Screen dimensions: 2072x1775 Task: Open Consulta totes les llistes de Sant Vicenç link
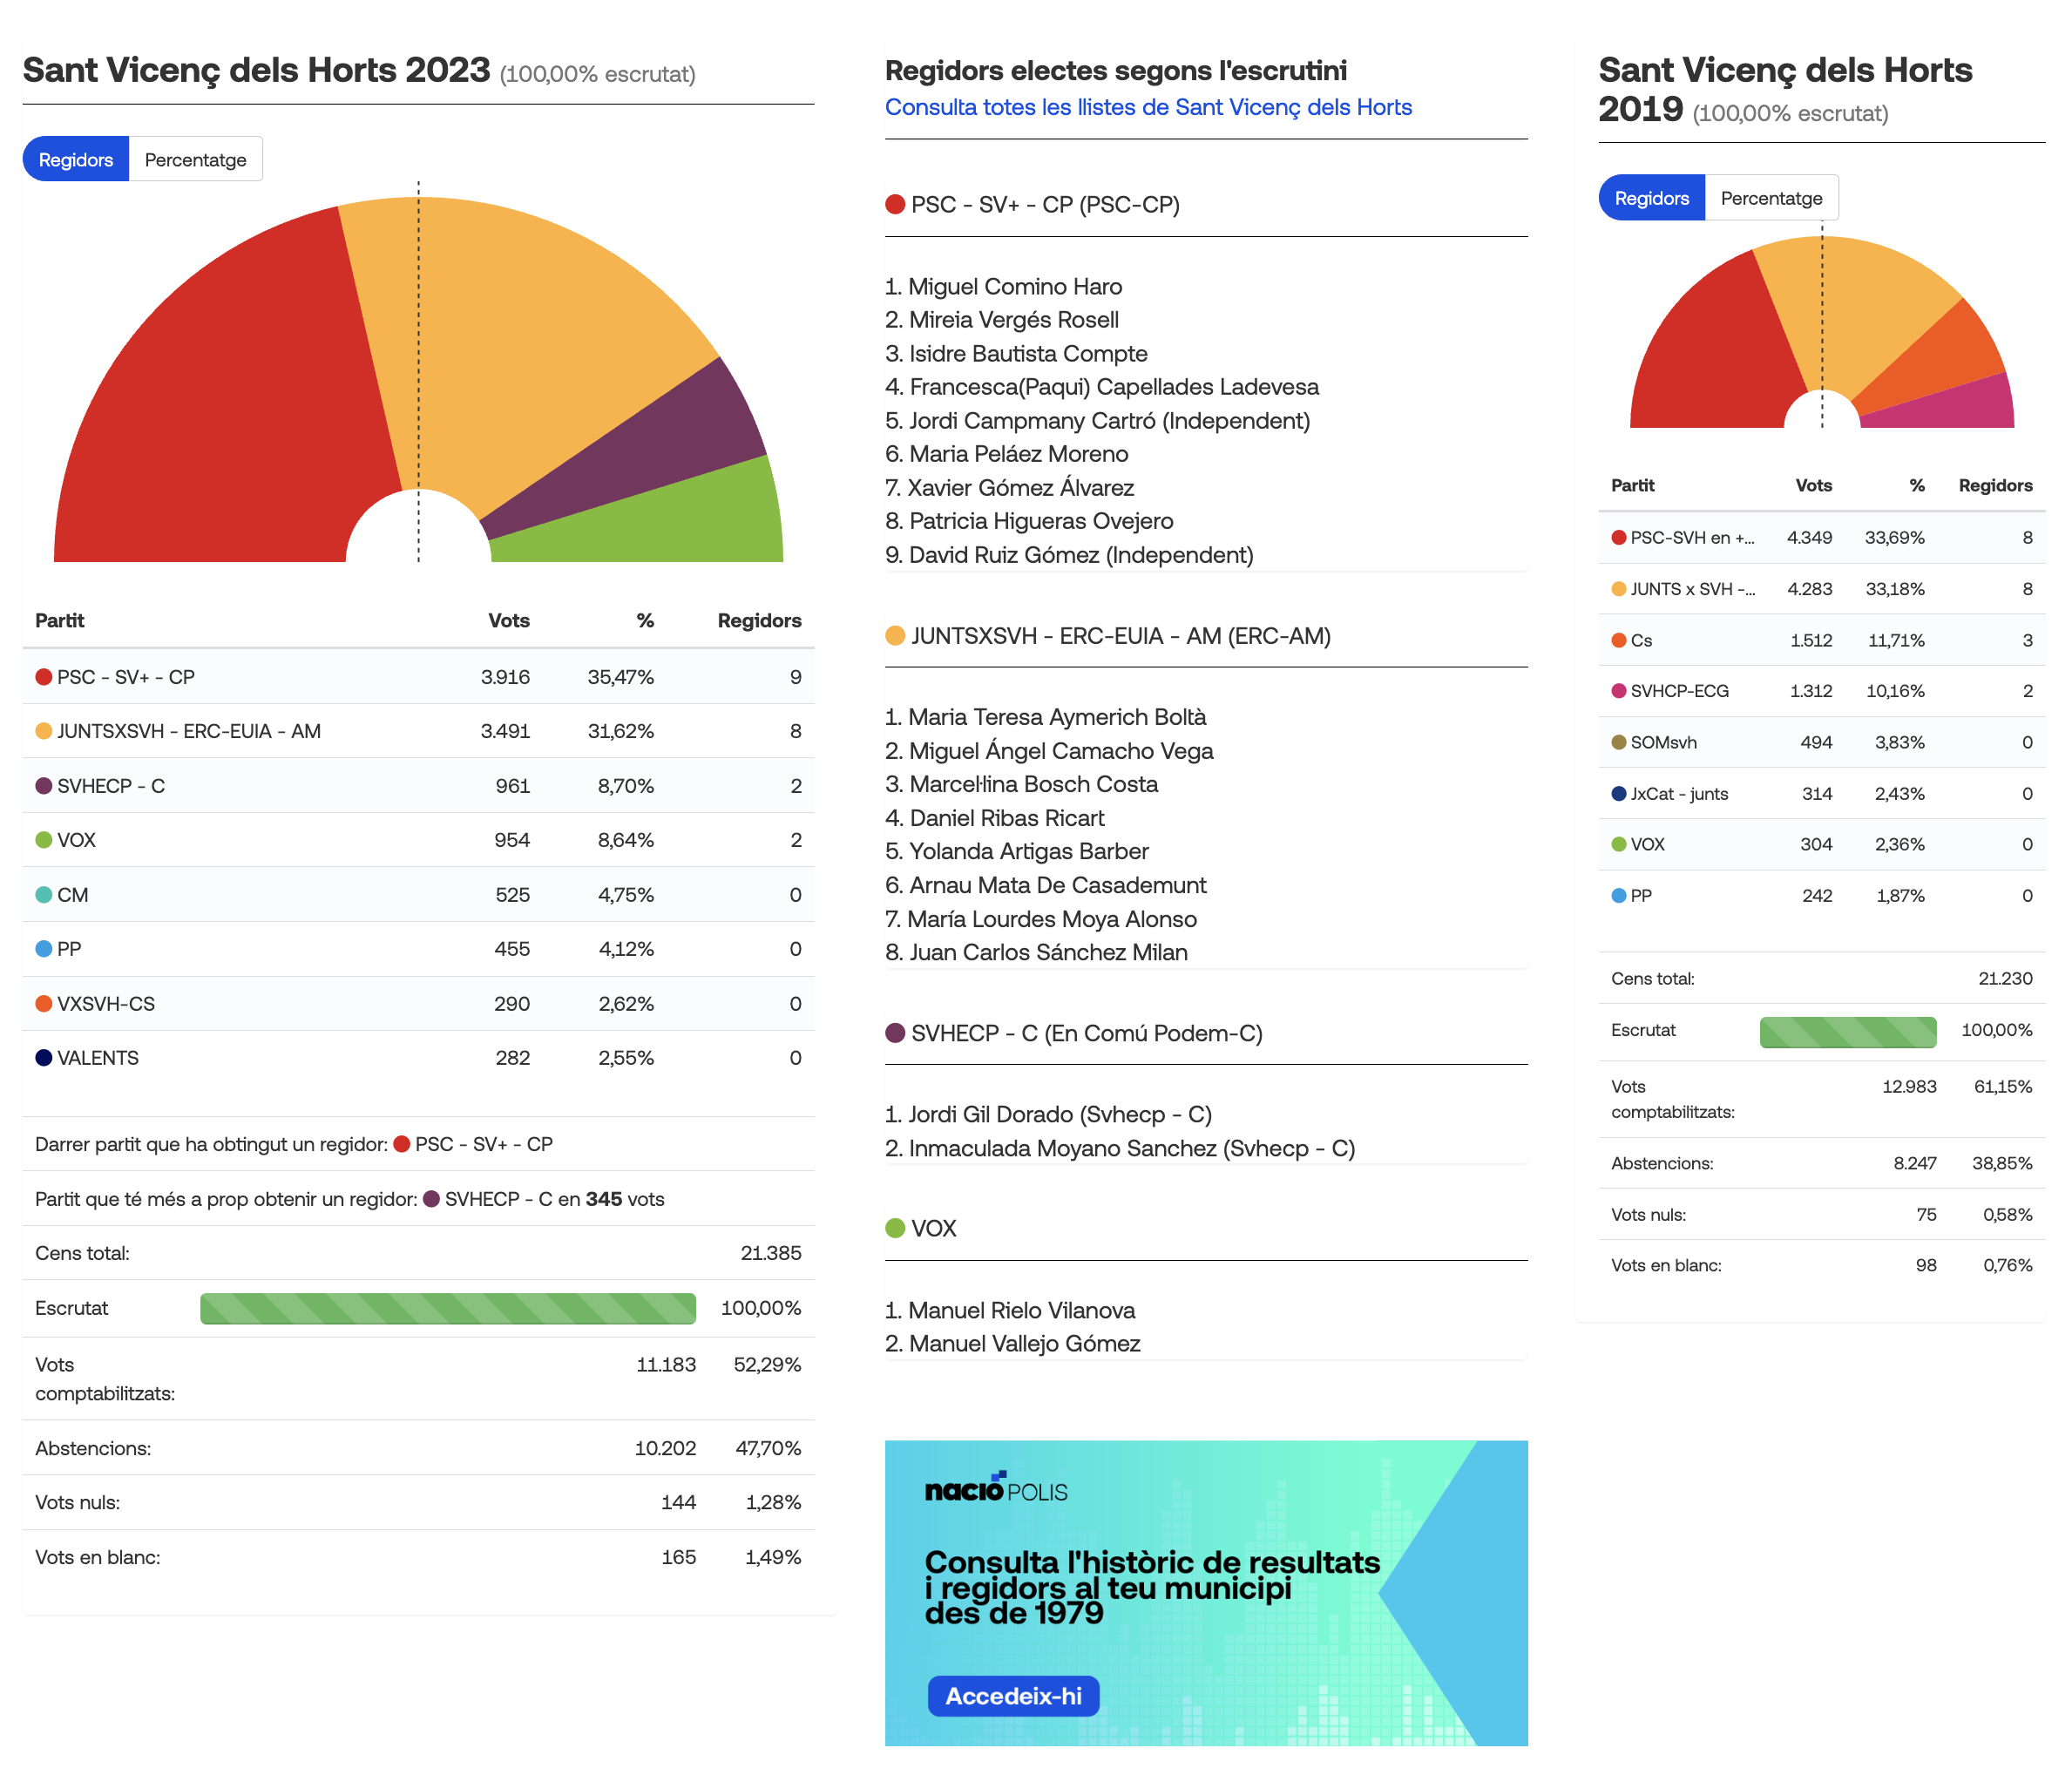click(1148, 107)
